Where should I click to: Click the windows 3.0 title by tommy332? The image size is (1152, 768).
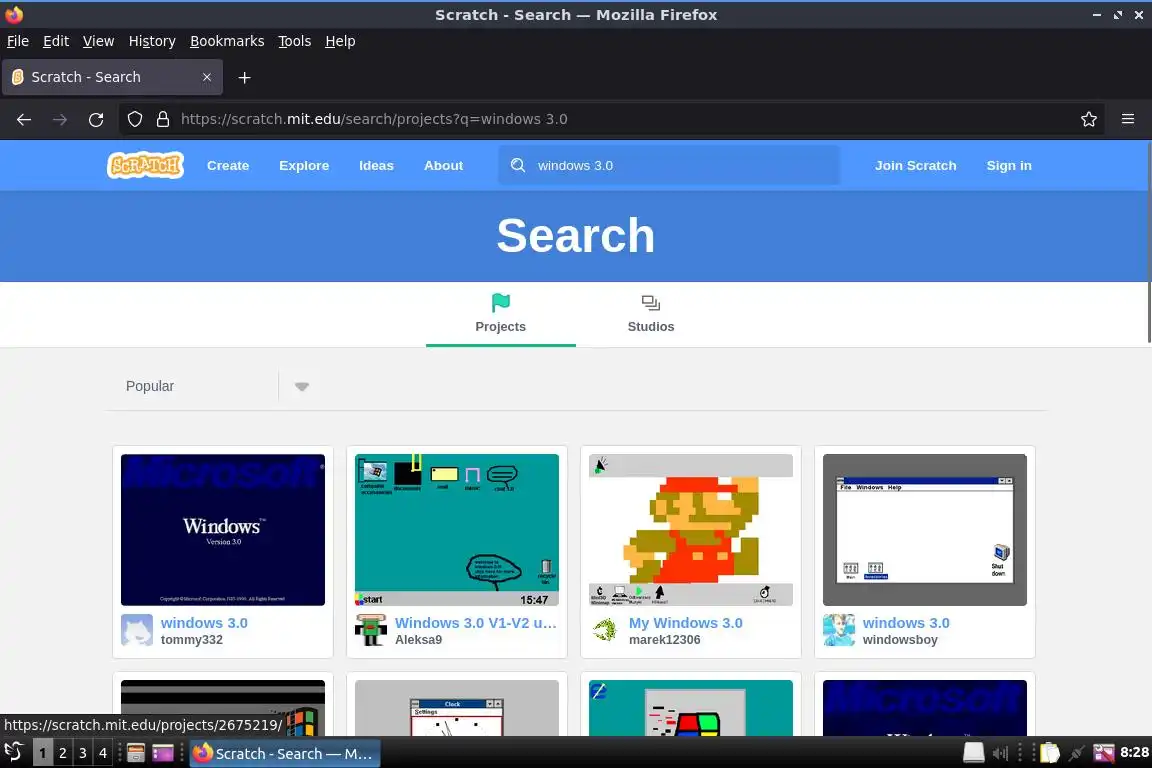pyautogui.click(x=204, y=622)
